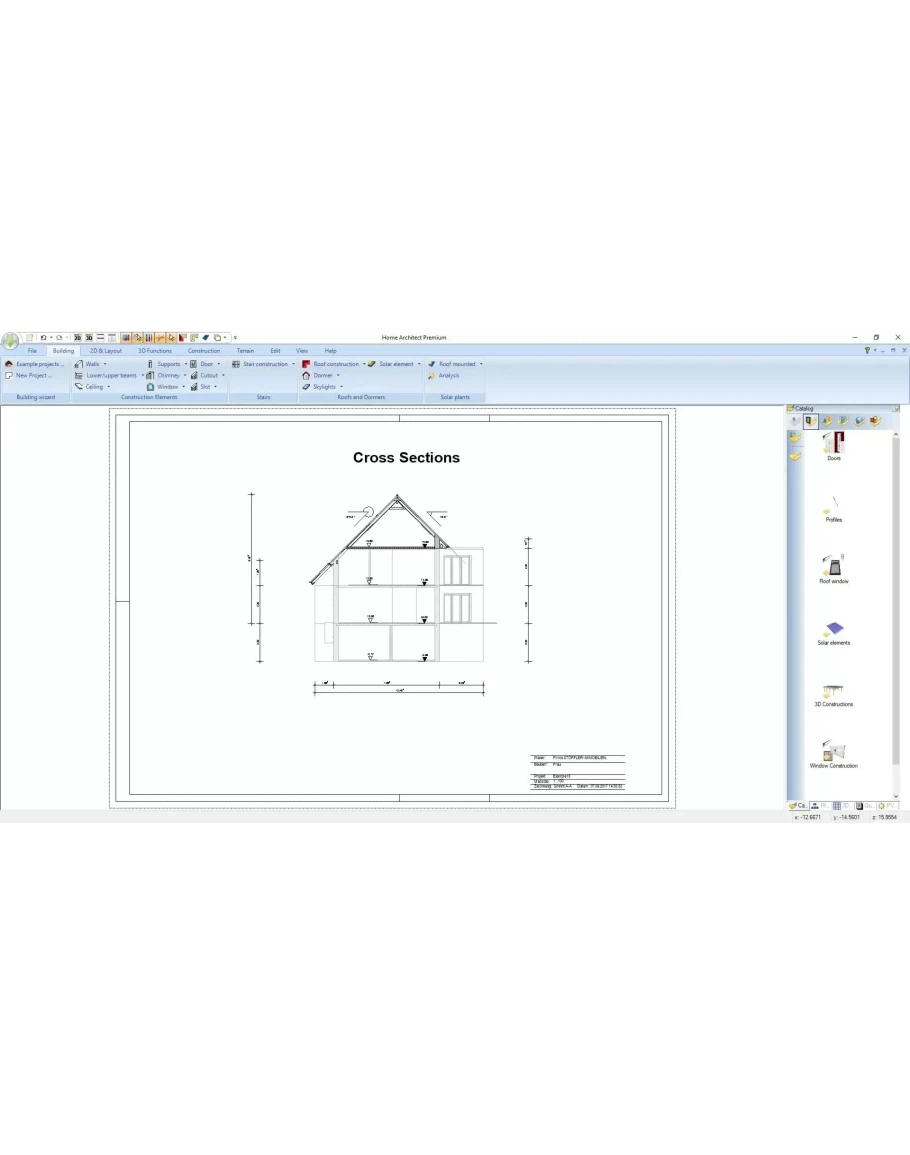
Task: Open the Terrain ribbon tab
Action: pos(245,351)
